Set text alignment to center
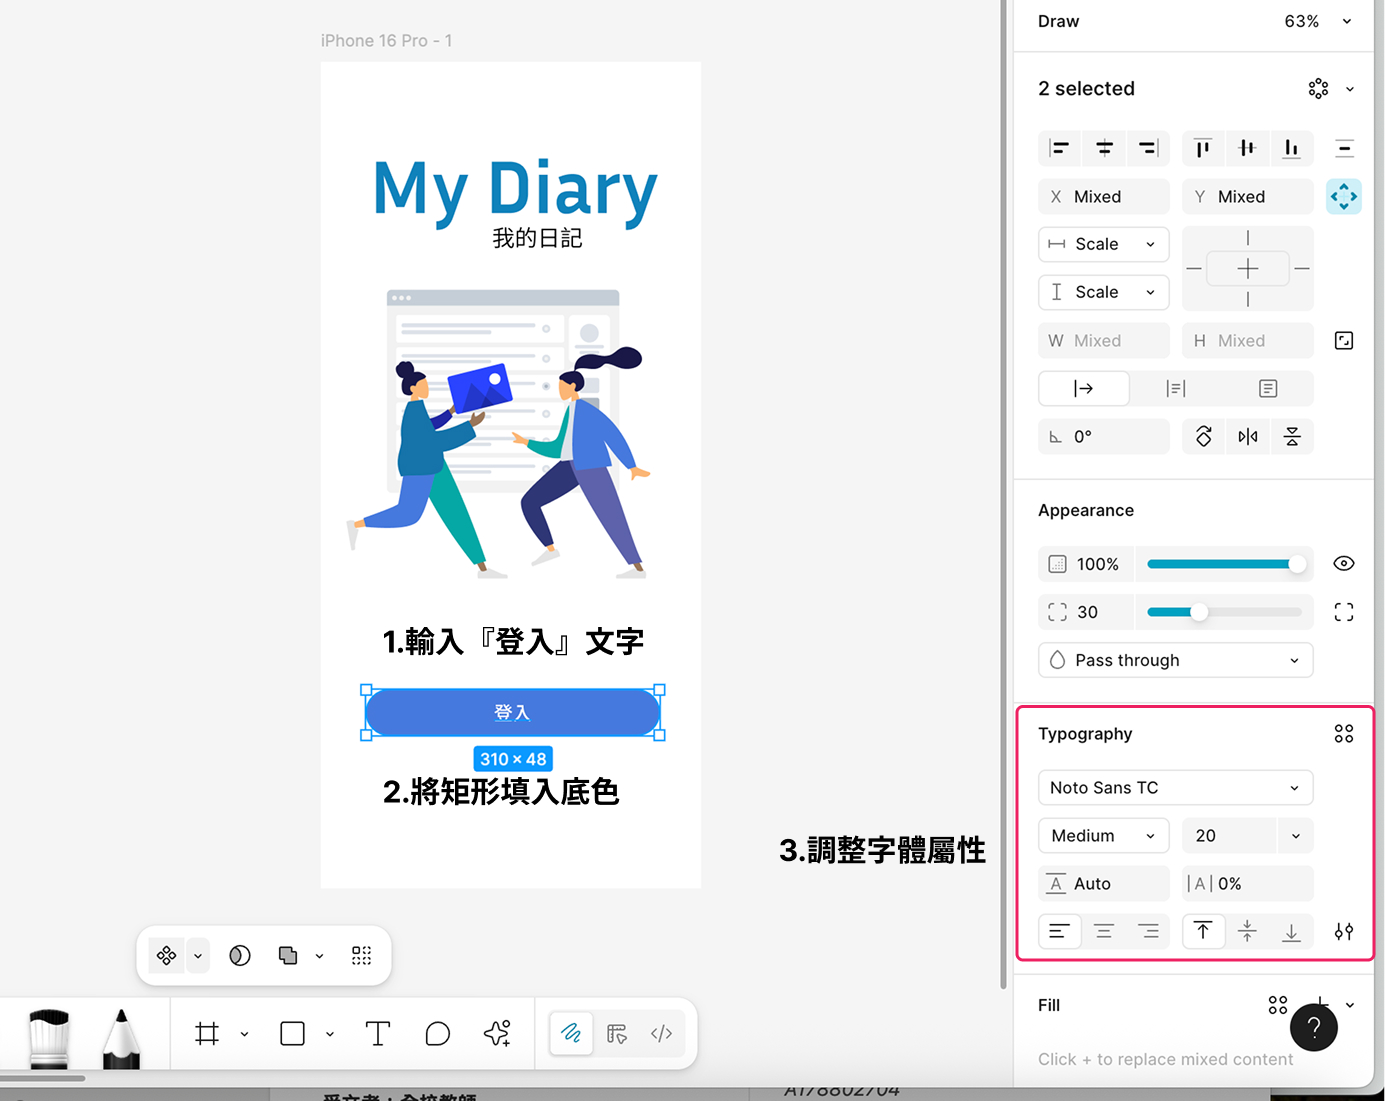The width and height of the screenshot is (1385, 1101). [x=1103, y=932]
